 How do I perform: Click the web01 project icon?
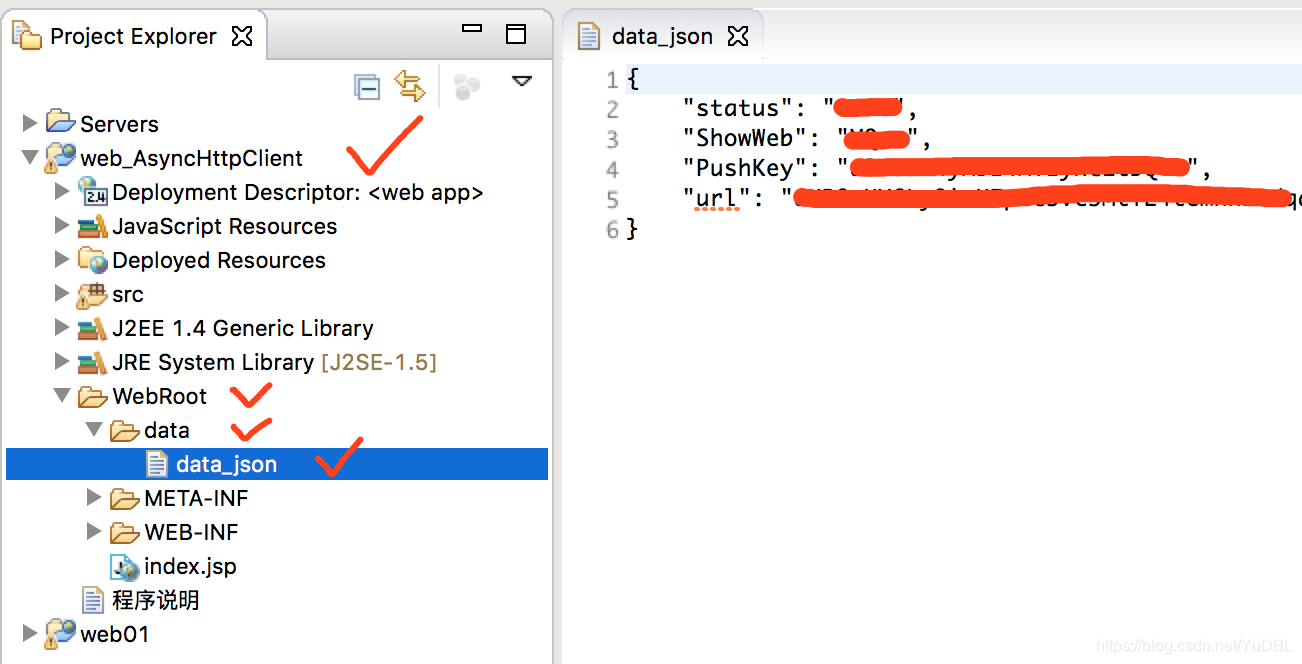point(61,632)
